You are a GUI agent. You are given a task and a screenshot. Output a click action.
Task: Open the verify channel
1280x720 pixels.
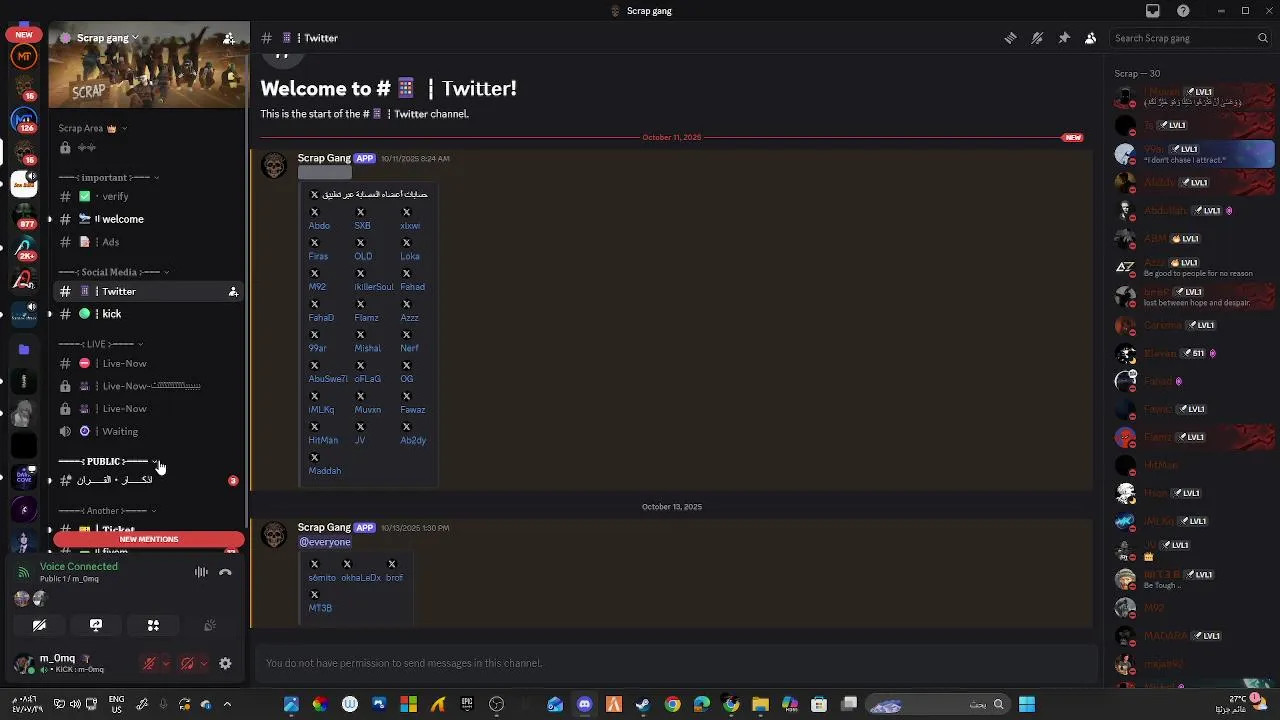(147, 196)
